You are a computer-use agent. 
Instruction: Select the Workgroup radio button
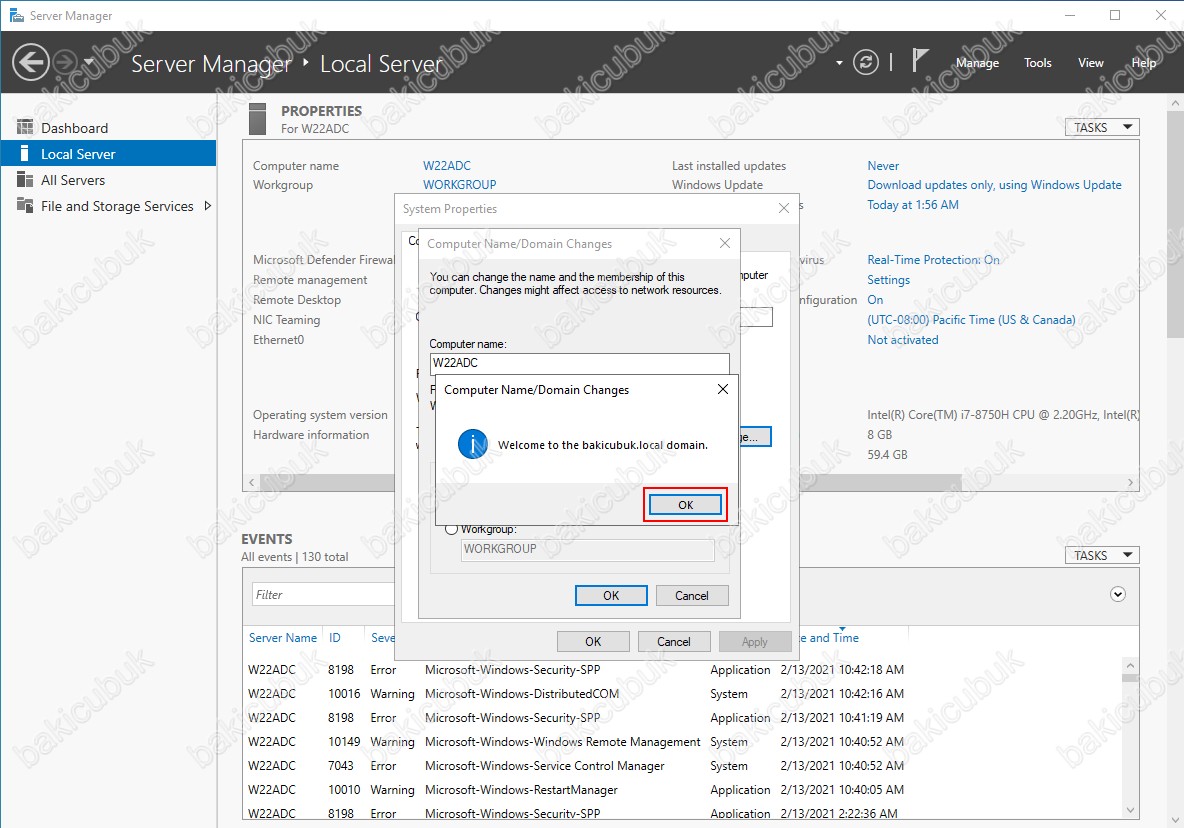[452, 529]
